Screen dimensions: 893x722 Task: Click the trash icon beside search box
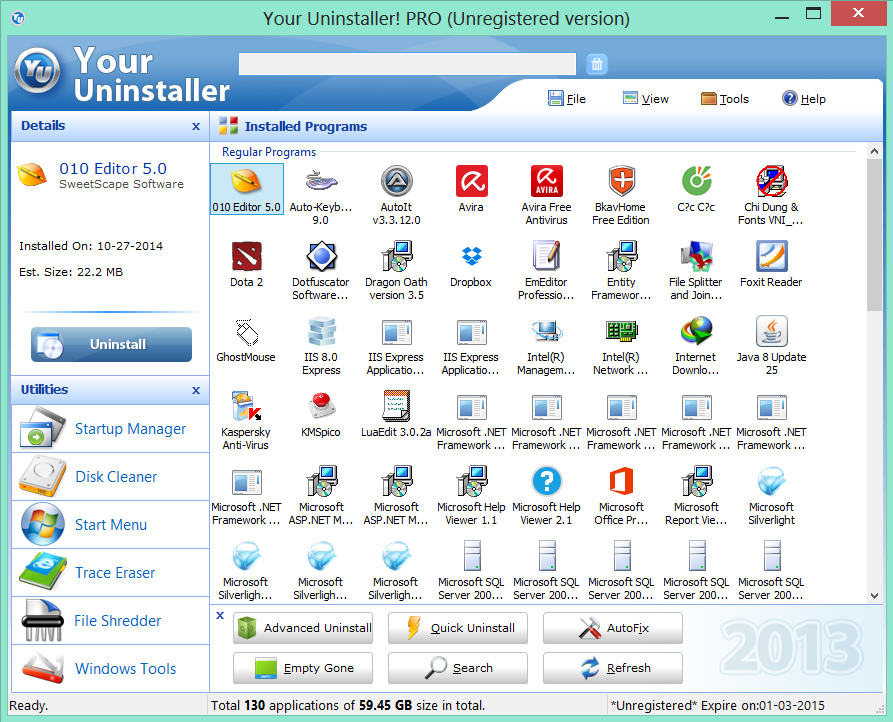(597, 64)
